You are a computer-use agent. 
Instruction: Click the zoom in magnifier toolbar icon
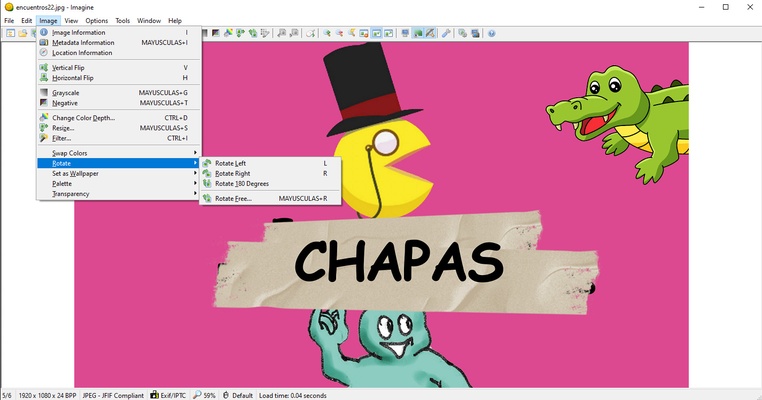pos(327,33)
